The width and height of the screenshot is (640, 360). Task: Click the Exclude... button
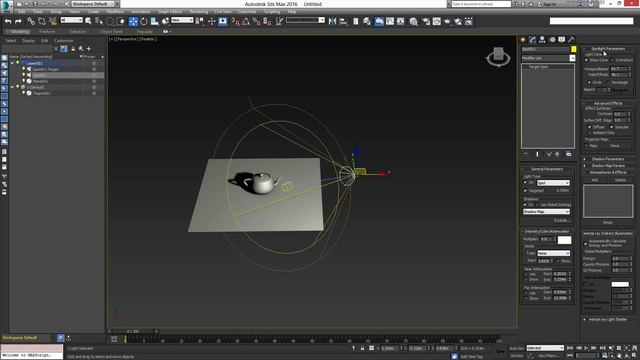pyautogui.click(x=562, y=220)
